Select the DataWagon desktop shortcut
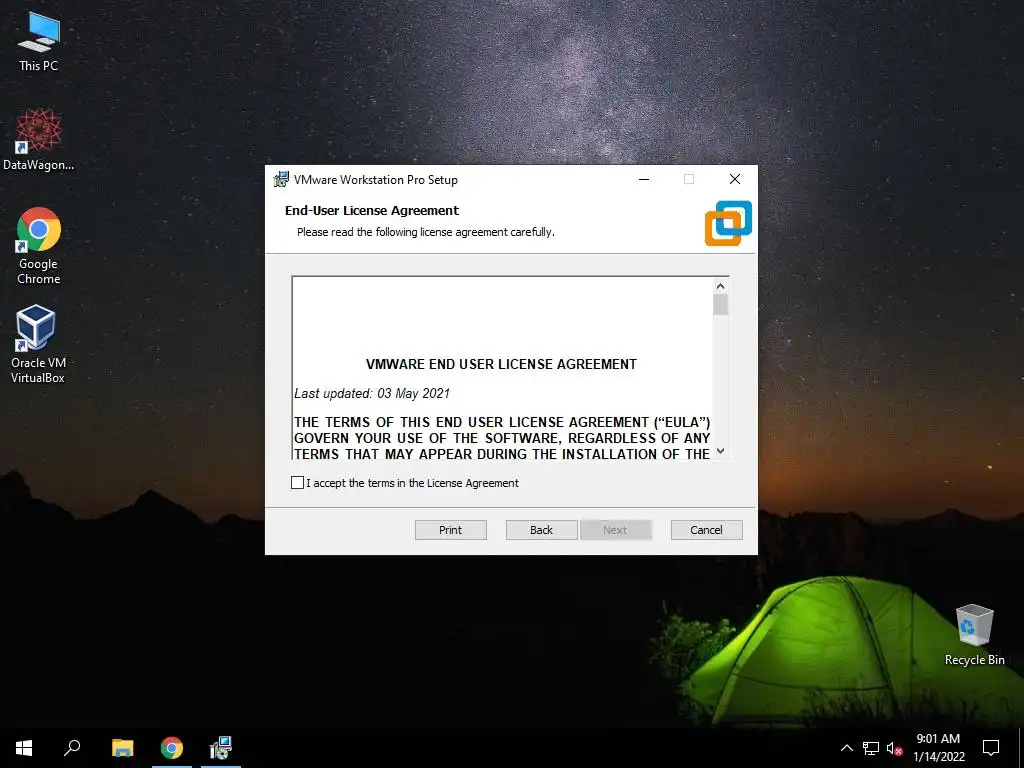This screenshot has width=1024, height=768. 39,140
